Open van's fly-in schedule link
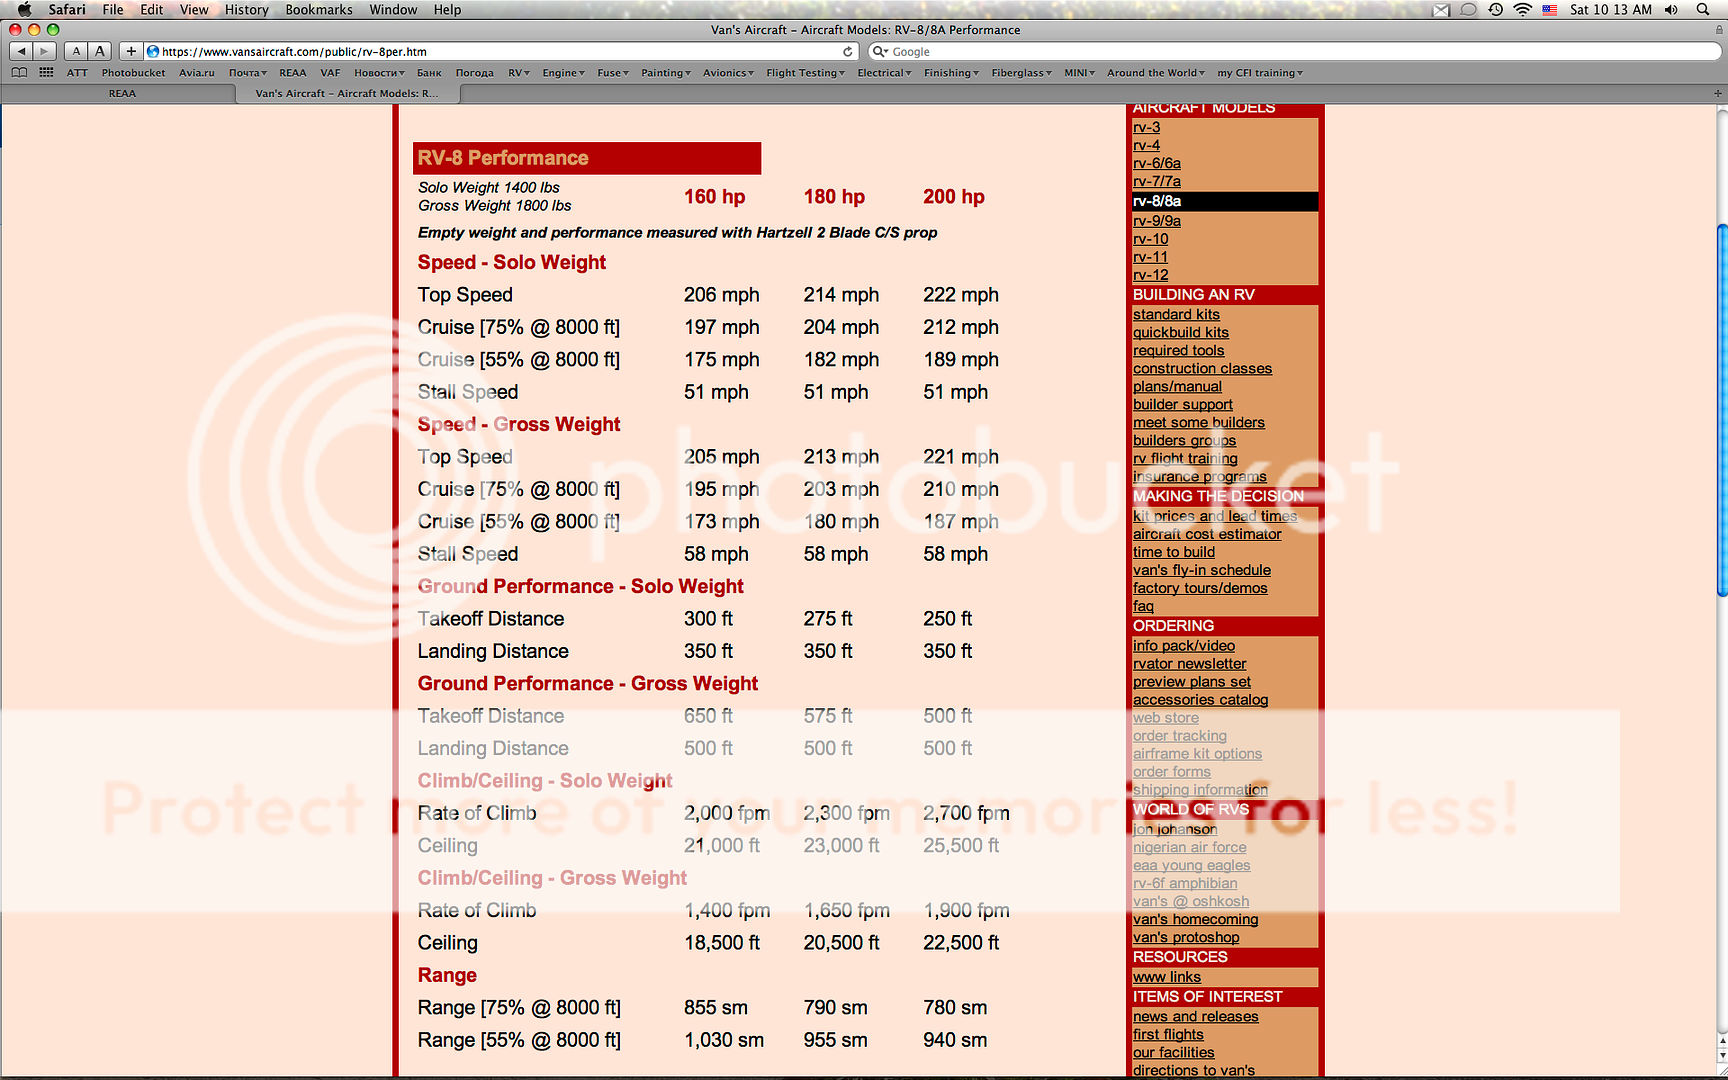 tap(1202, 570)
